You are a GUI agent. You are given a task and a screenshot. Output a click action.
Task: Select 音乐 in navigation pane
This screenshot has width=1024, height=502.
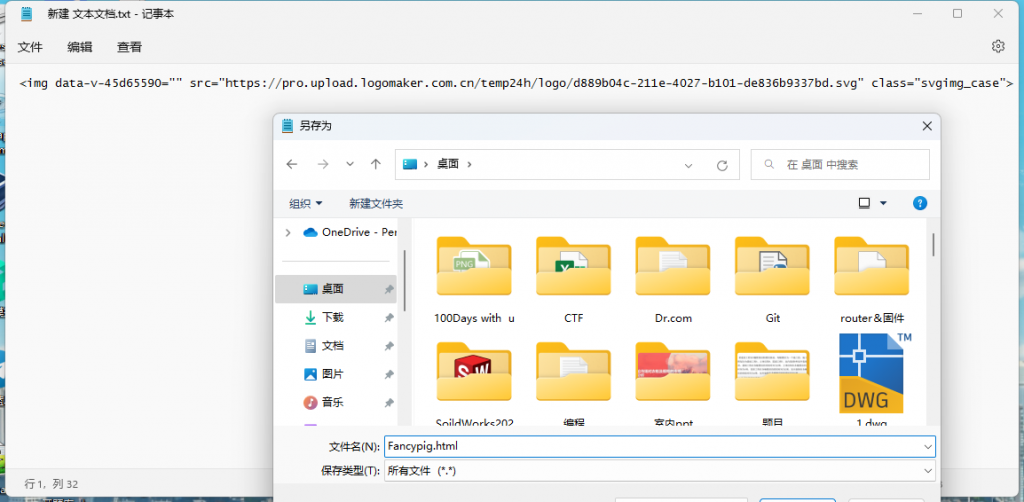point(324,403)
